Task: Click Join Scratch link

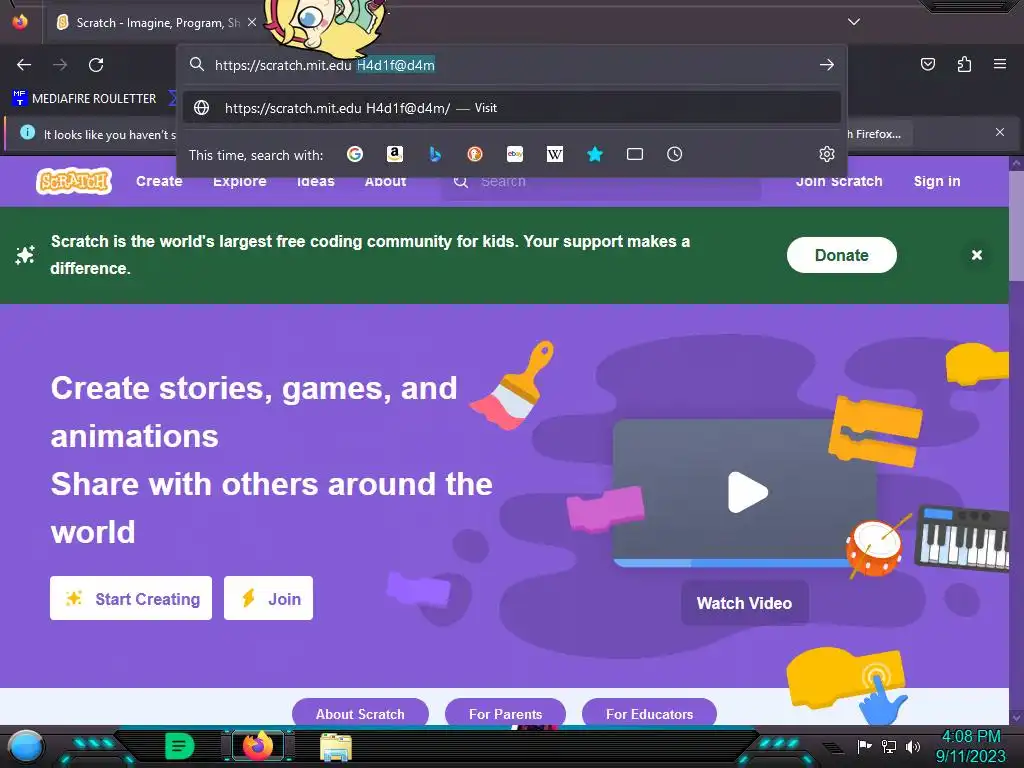Action: click(839, 182)
